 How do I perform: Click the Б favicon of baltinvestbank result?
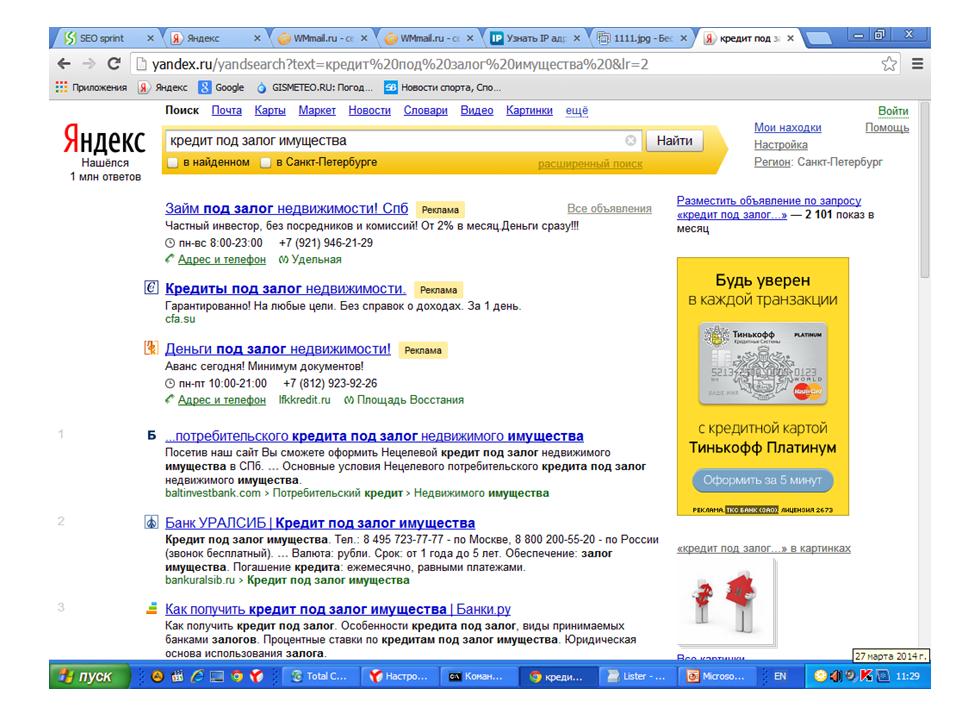tap(151, 435)
